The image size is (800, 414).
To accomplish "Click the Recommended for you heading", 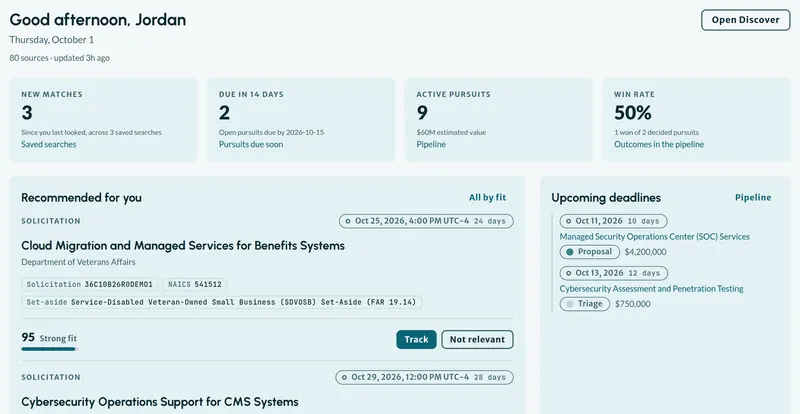I will click(81, 198).
